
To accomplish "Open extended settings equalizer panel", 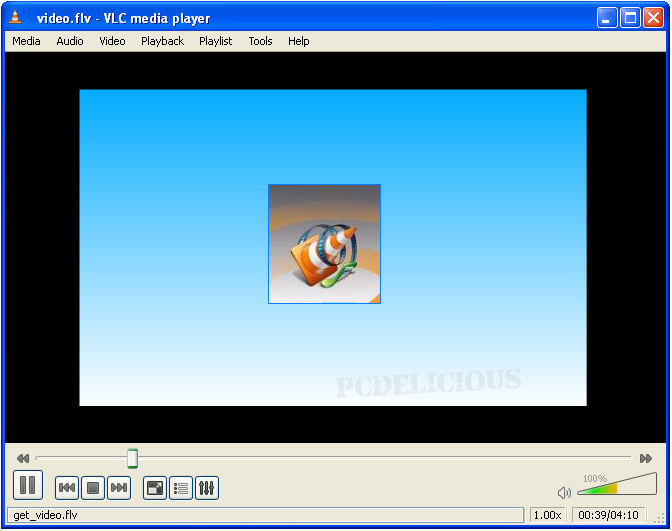I will tap(207, 488).
